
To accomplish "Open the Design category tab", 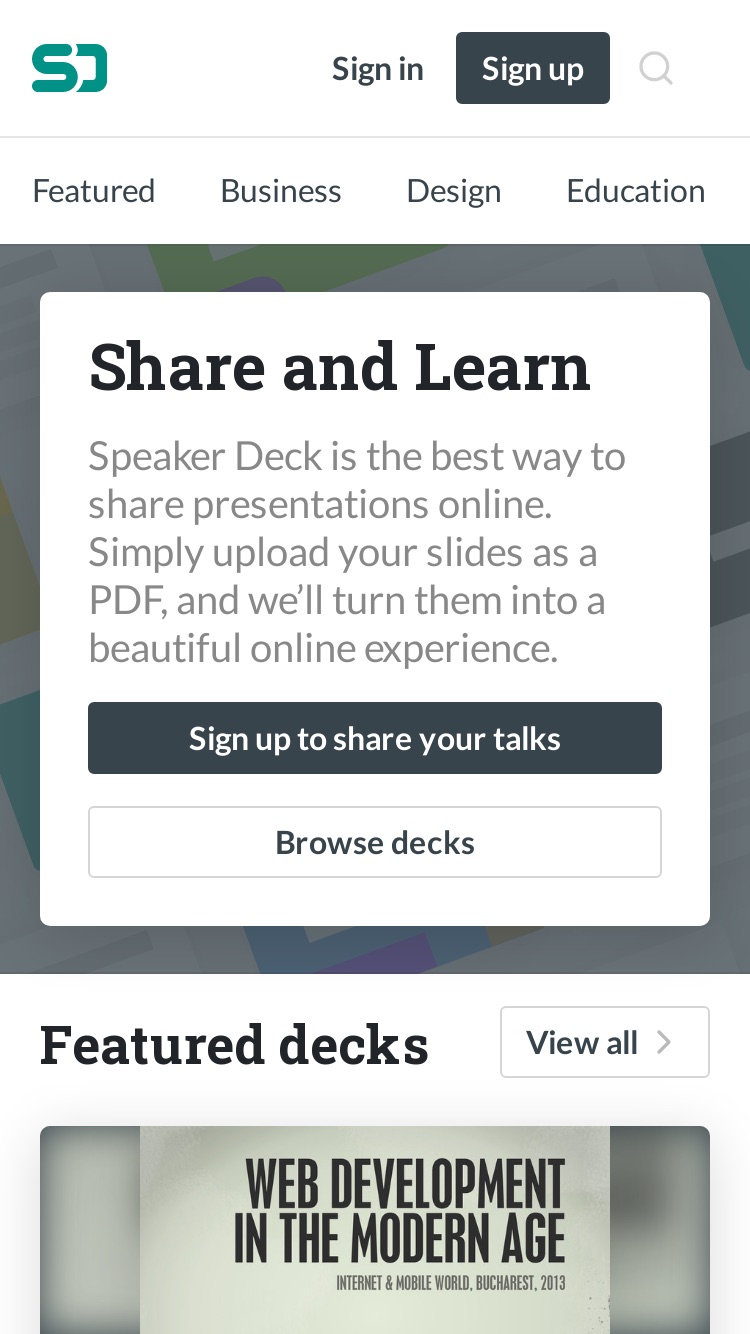I will (x=454, y=190).
